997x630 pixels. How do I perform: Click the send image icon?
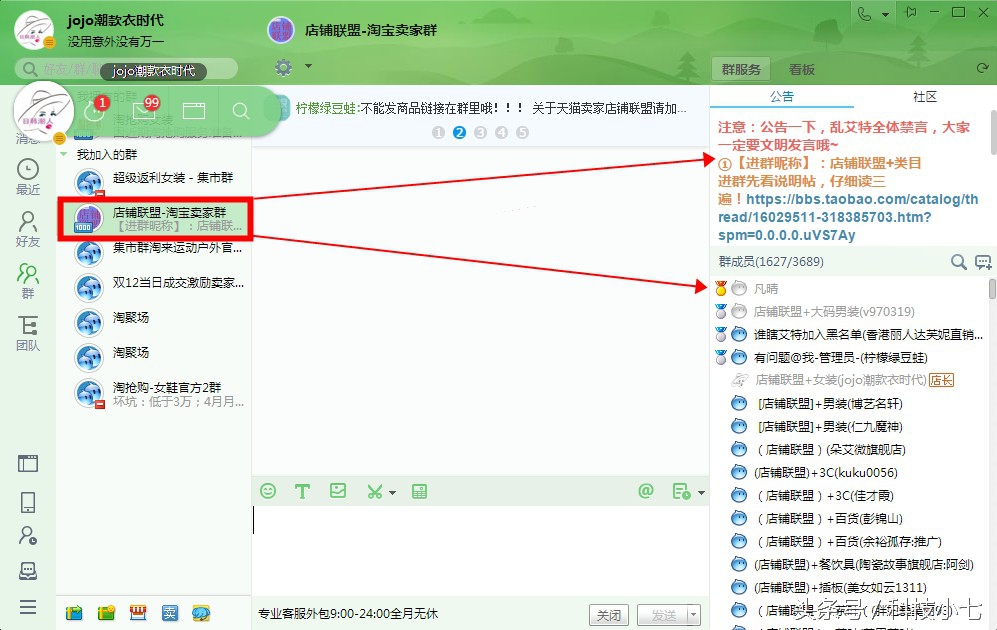(337, 491)
